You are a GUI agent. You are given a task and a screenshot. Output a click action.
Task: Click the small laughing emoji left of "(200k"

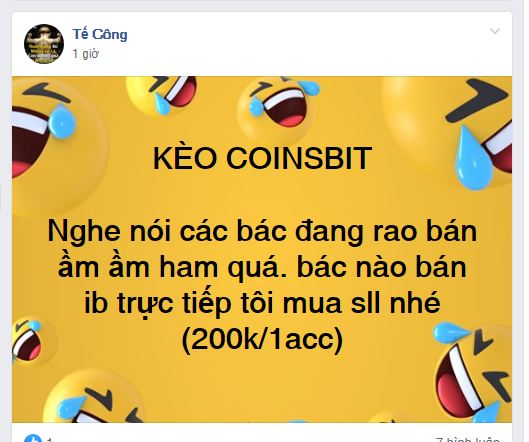pyautogui.click(x=29, y=341)
